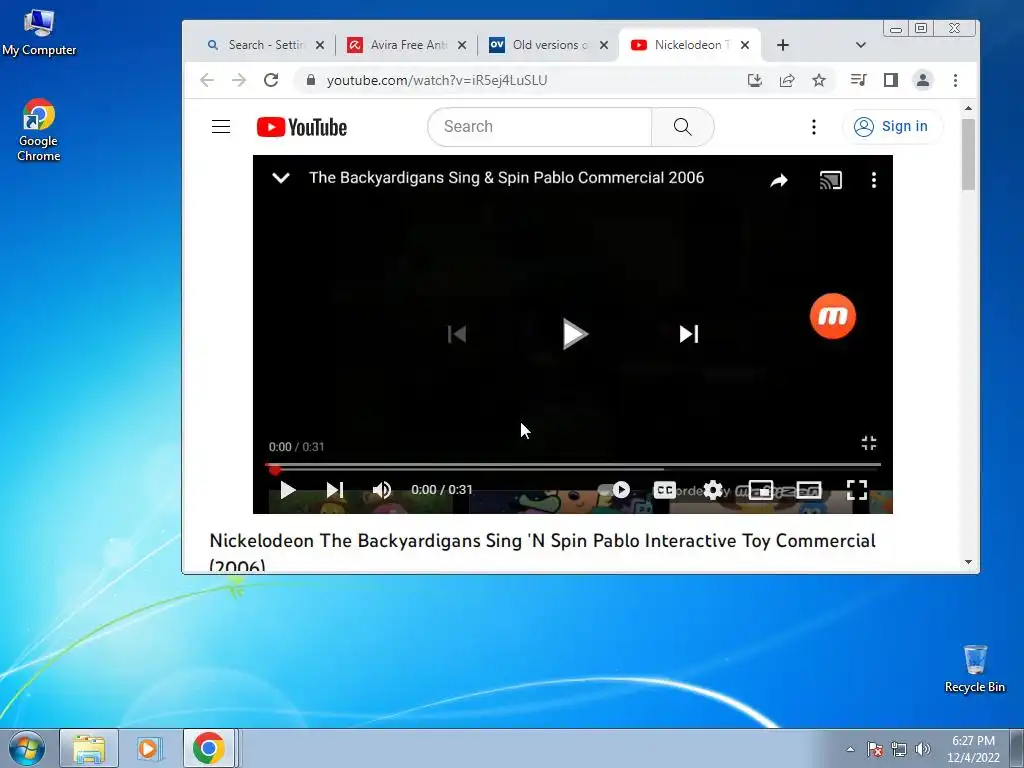Skip to next video in center overlay
The image size is (1024, 768).
[x=689, y=334]
